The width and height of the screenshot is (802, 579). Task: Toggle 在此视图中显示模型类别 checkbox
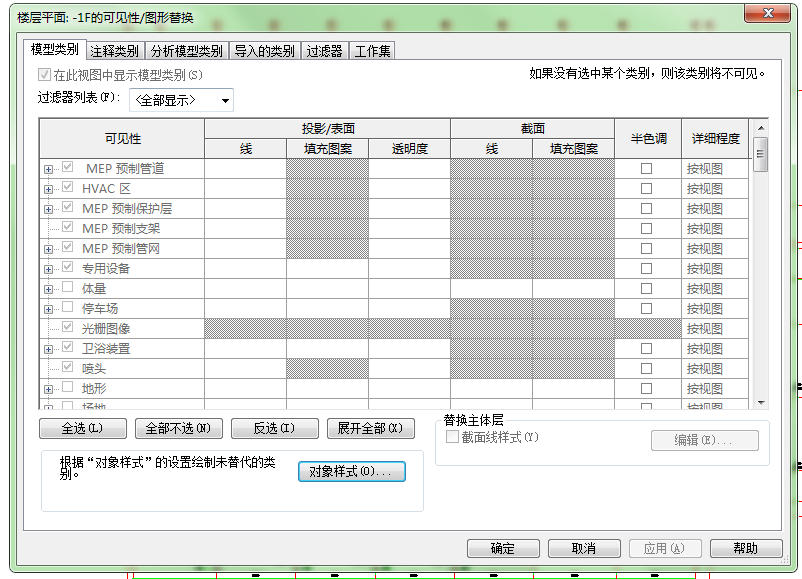click(44, 75)
